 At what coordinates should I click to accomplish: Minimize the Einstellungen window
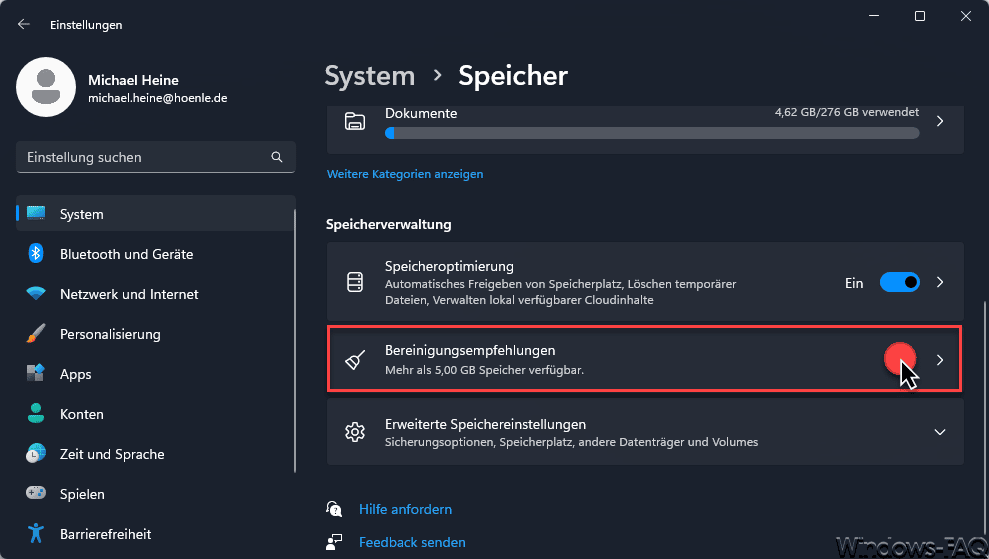tap(874, 16)
